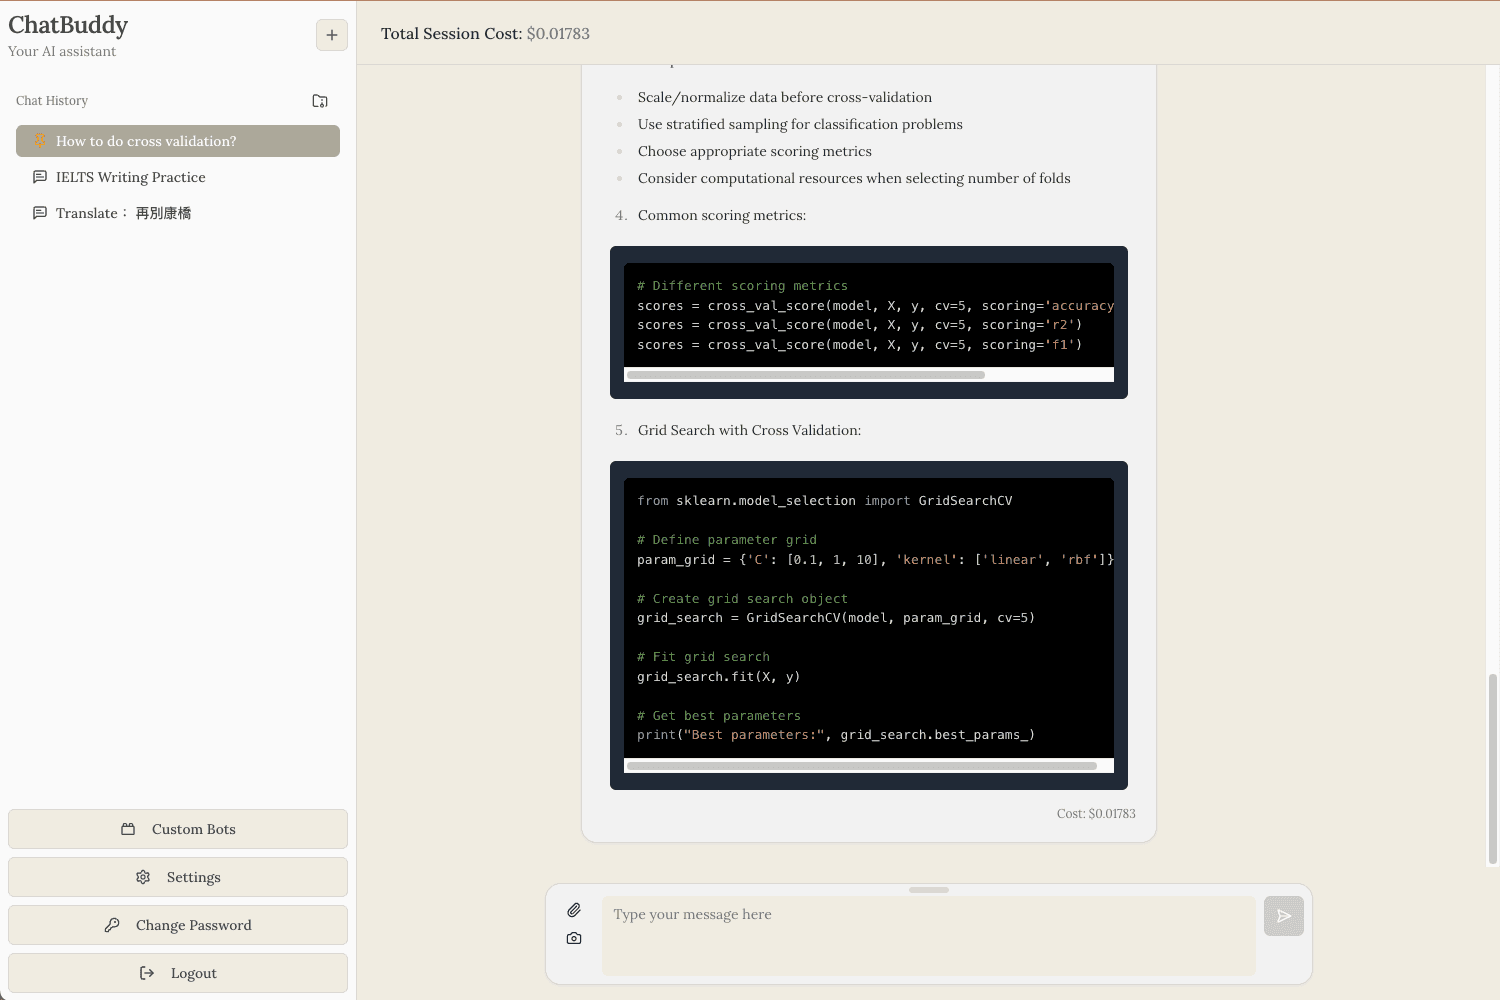Log out using the Logout button

point(178,973)
